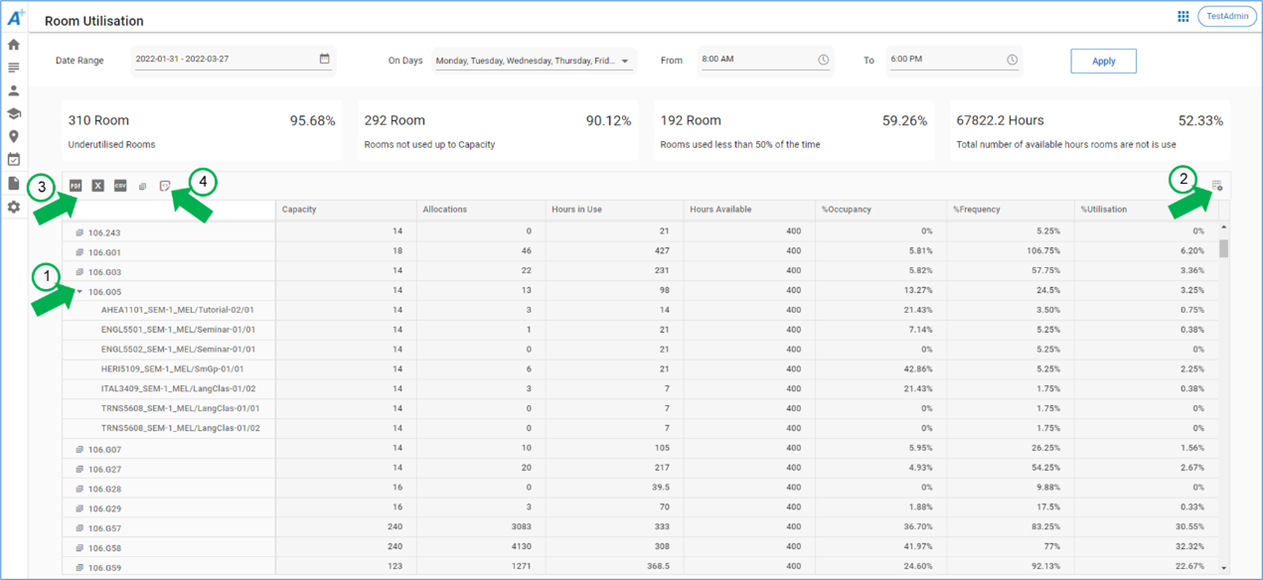Click the expand-all stack icon in toolbar

[142, 186]
